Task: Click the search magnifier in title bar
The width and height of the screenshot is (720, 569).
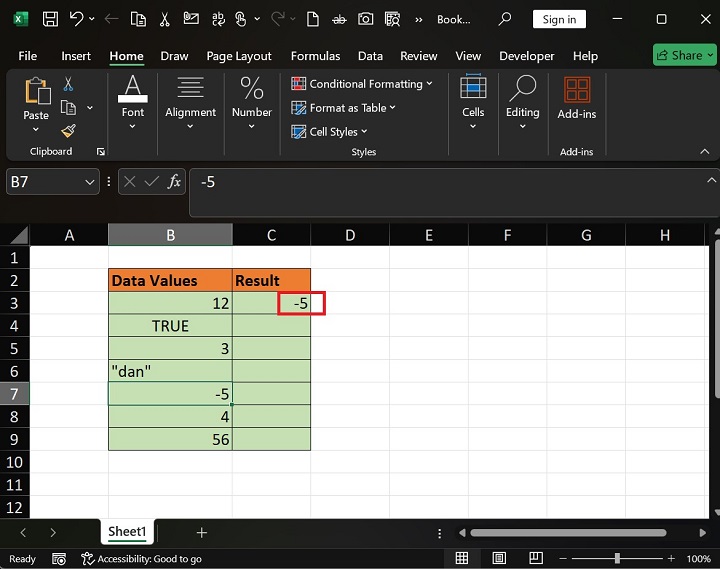Action: [x=505, y=19]
